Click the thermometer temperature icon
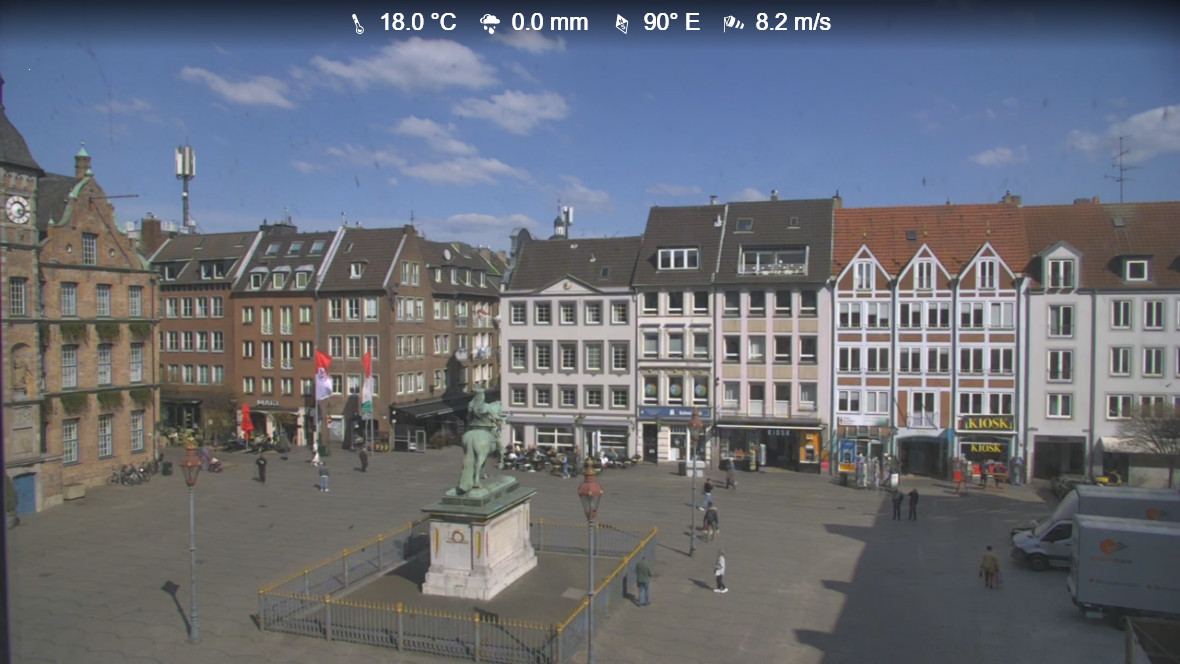 pos(358,23)
